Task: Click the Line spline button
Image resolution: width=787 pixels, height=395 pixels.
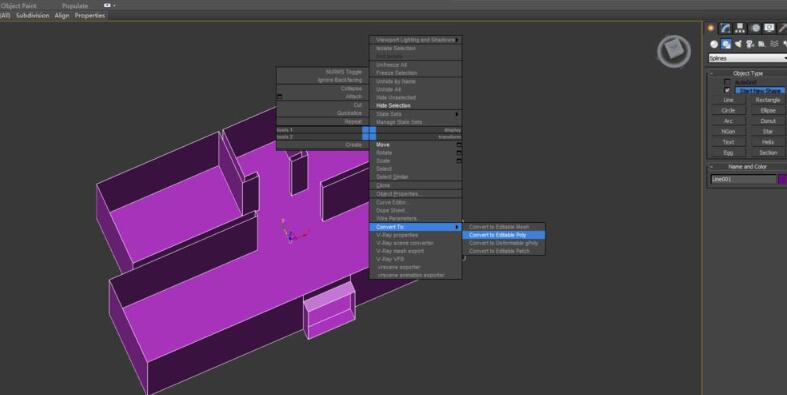Action: click(728, 100)
